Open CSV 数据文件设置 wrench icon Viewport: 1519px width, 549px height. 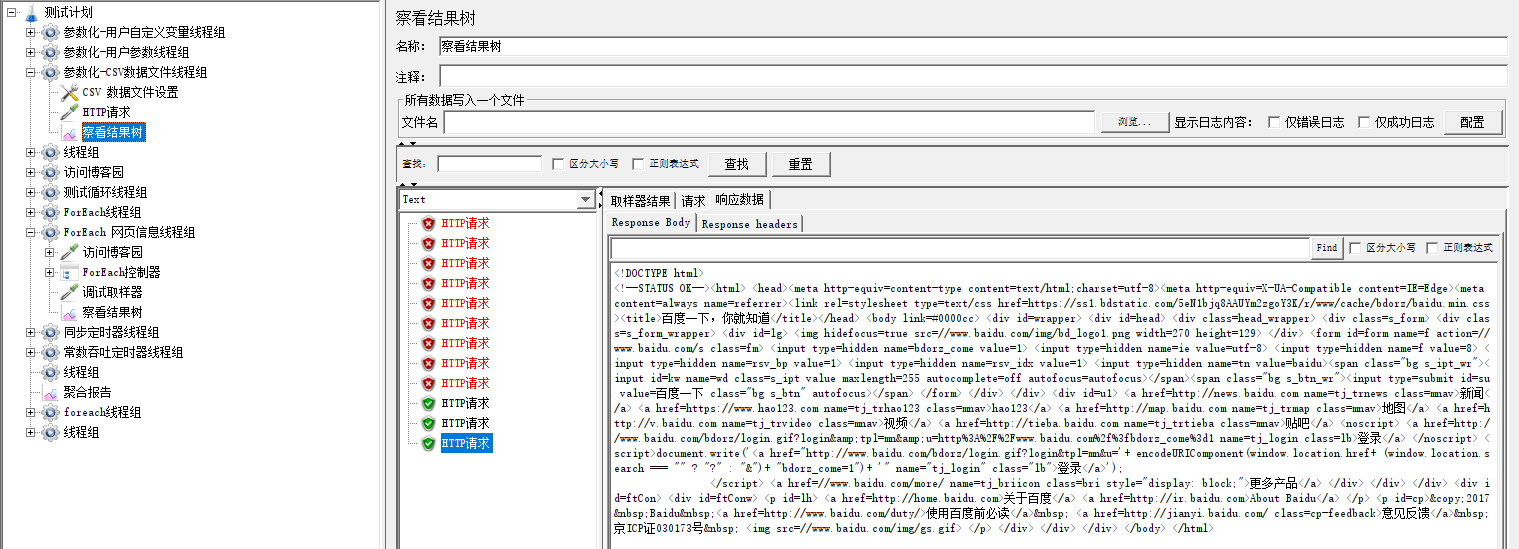pos(69,92)
